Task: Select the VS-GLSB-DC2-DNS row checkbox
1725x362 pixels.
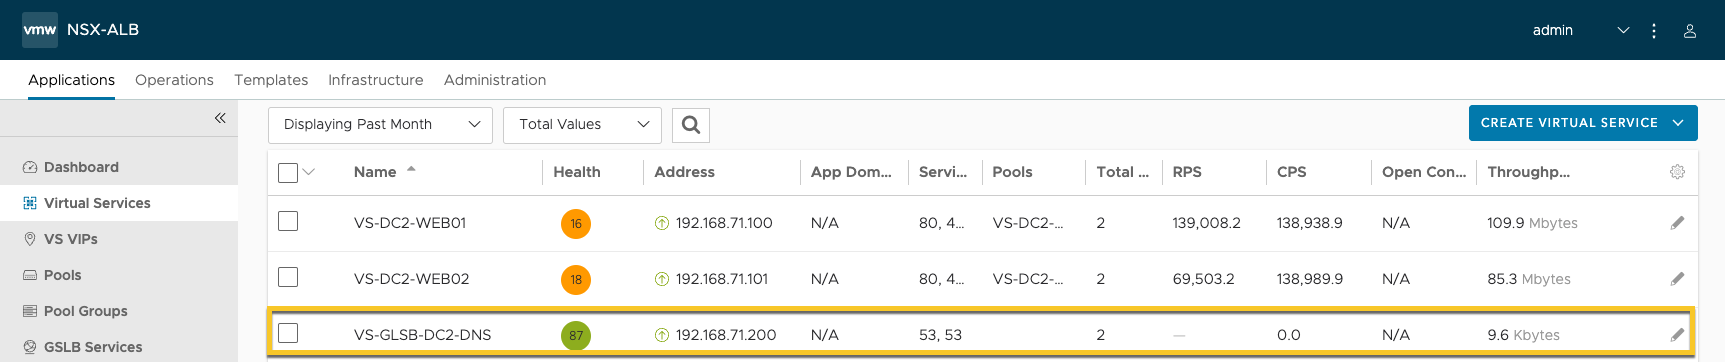Action: point(288,333)
